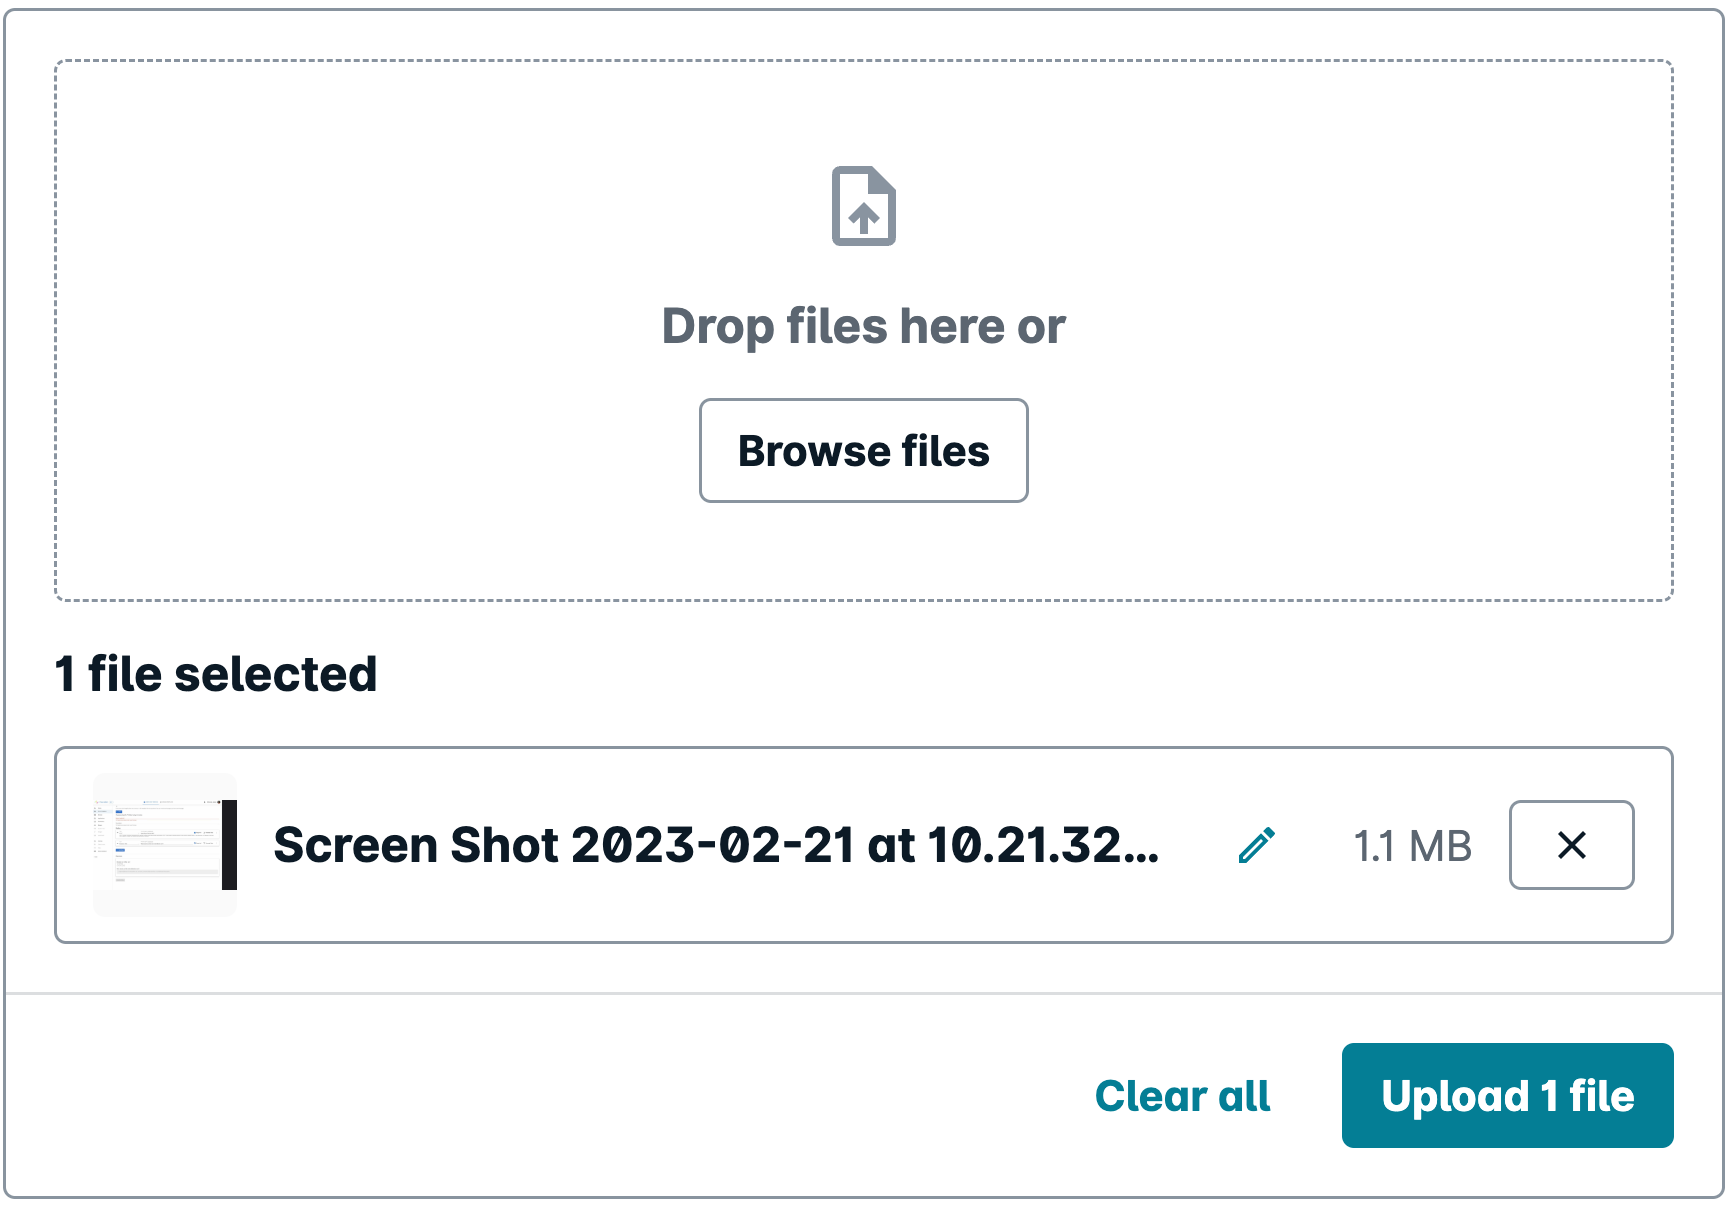Click the edit pencil beside the file name
Viewport: 1736px width, 1218px height.
click(x=1256, y=845)
